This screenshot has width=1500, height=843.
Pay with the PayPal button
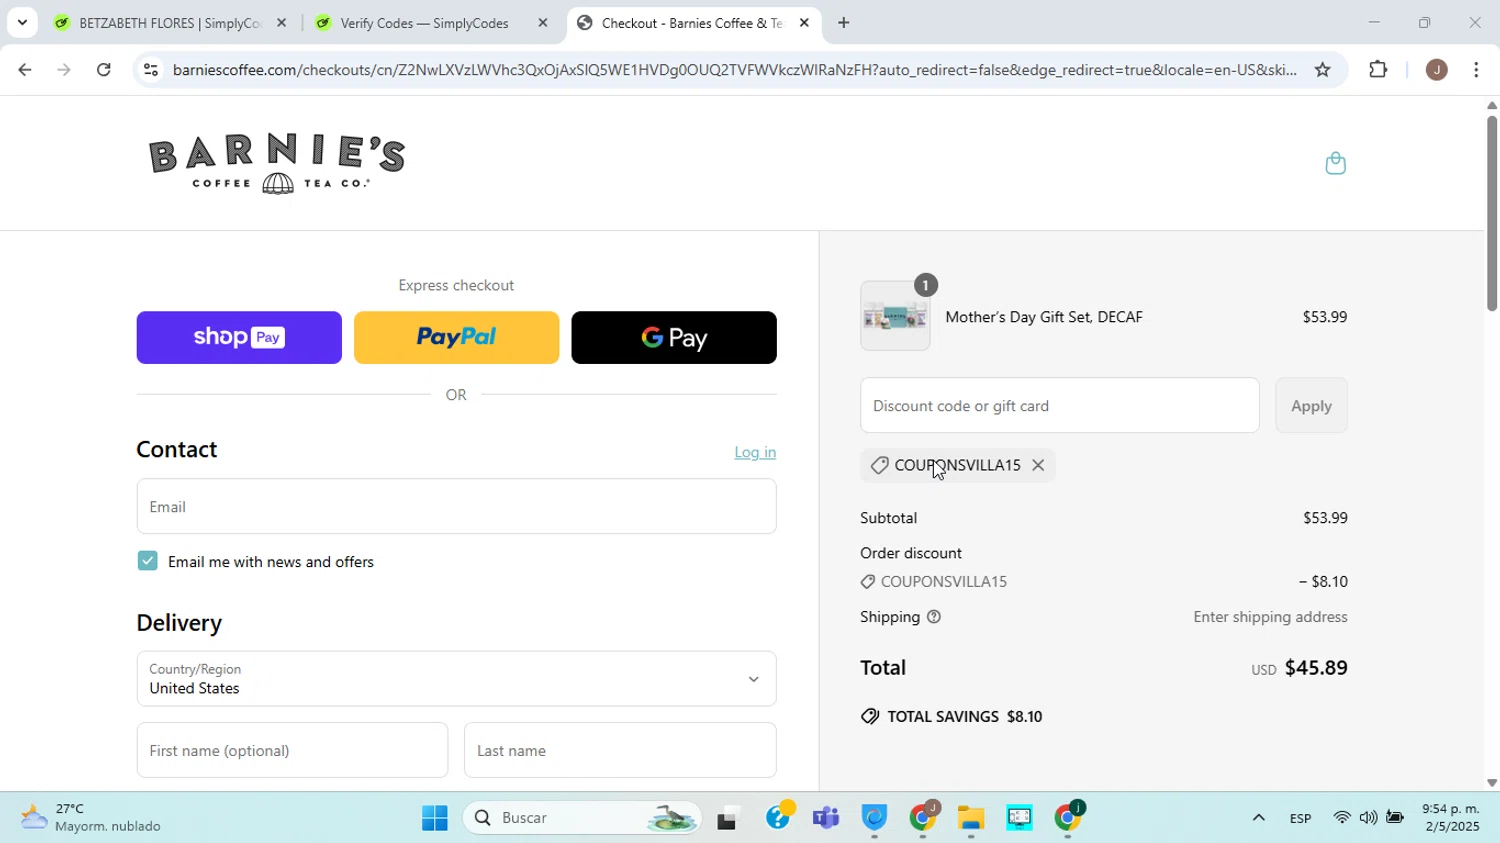click(456, 337)
